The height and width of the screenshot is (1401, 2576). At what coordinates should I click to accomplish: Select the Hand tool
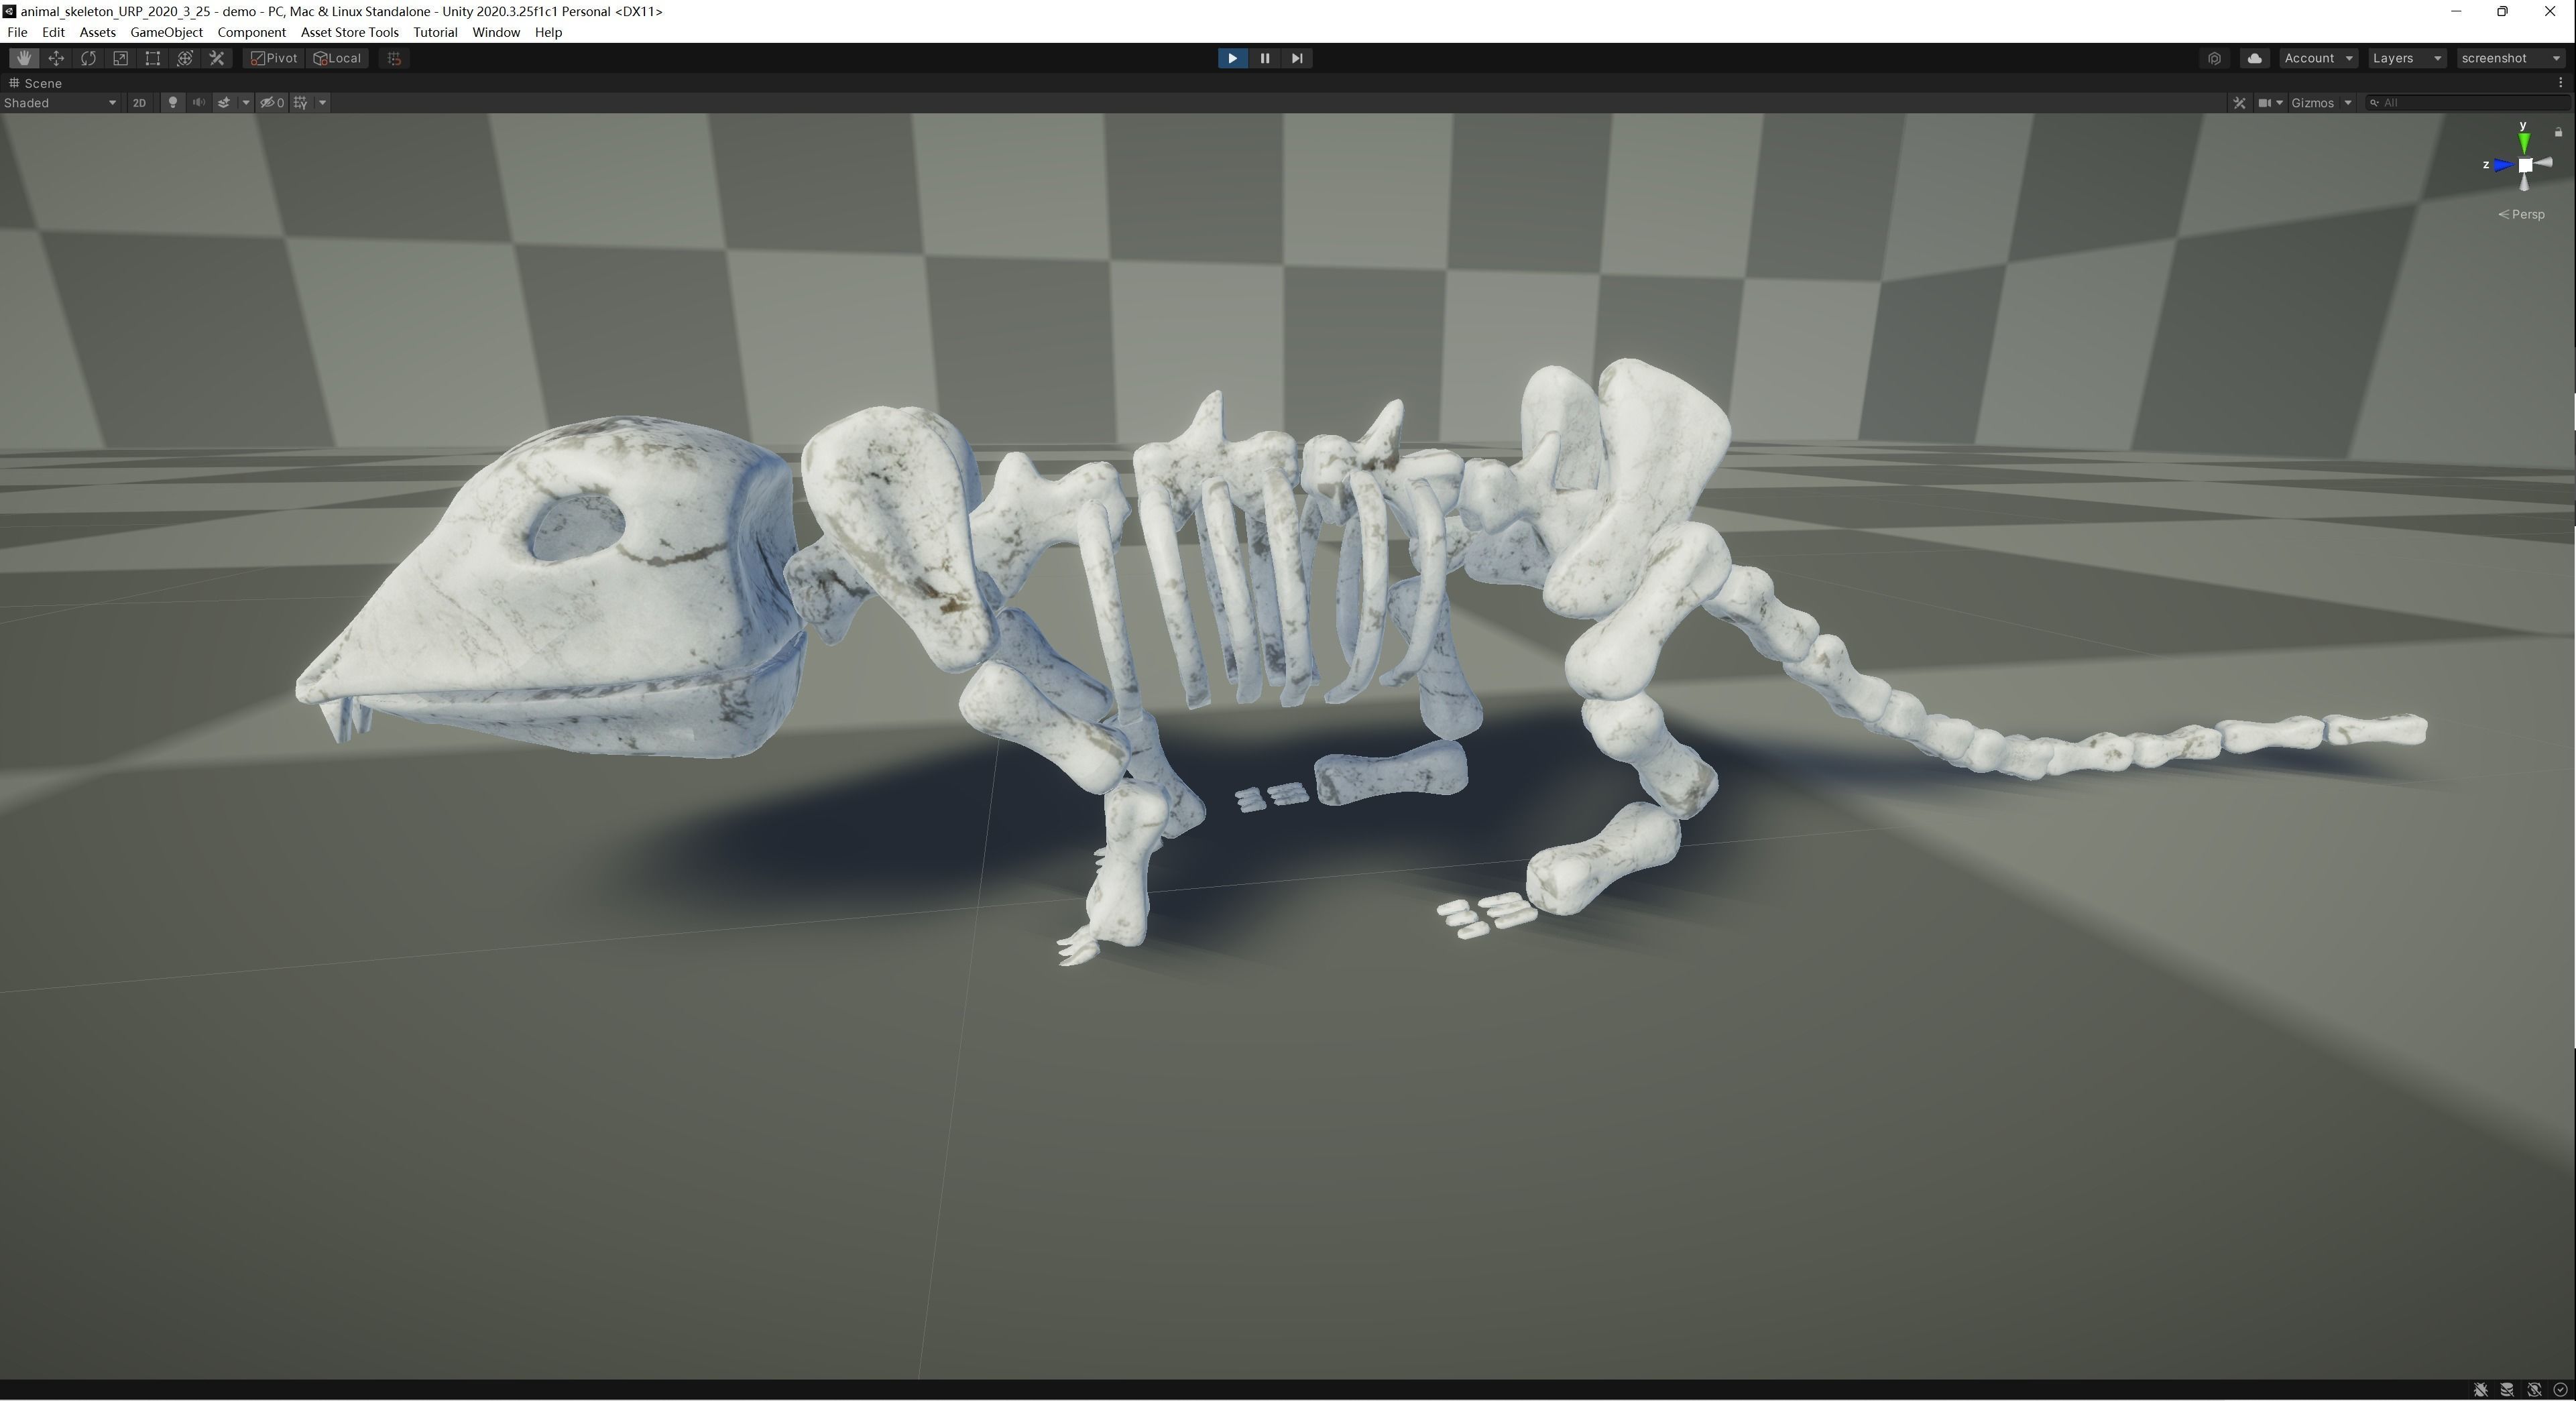[x=24, y=58]
